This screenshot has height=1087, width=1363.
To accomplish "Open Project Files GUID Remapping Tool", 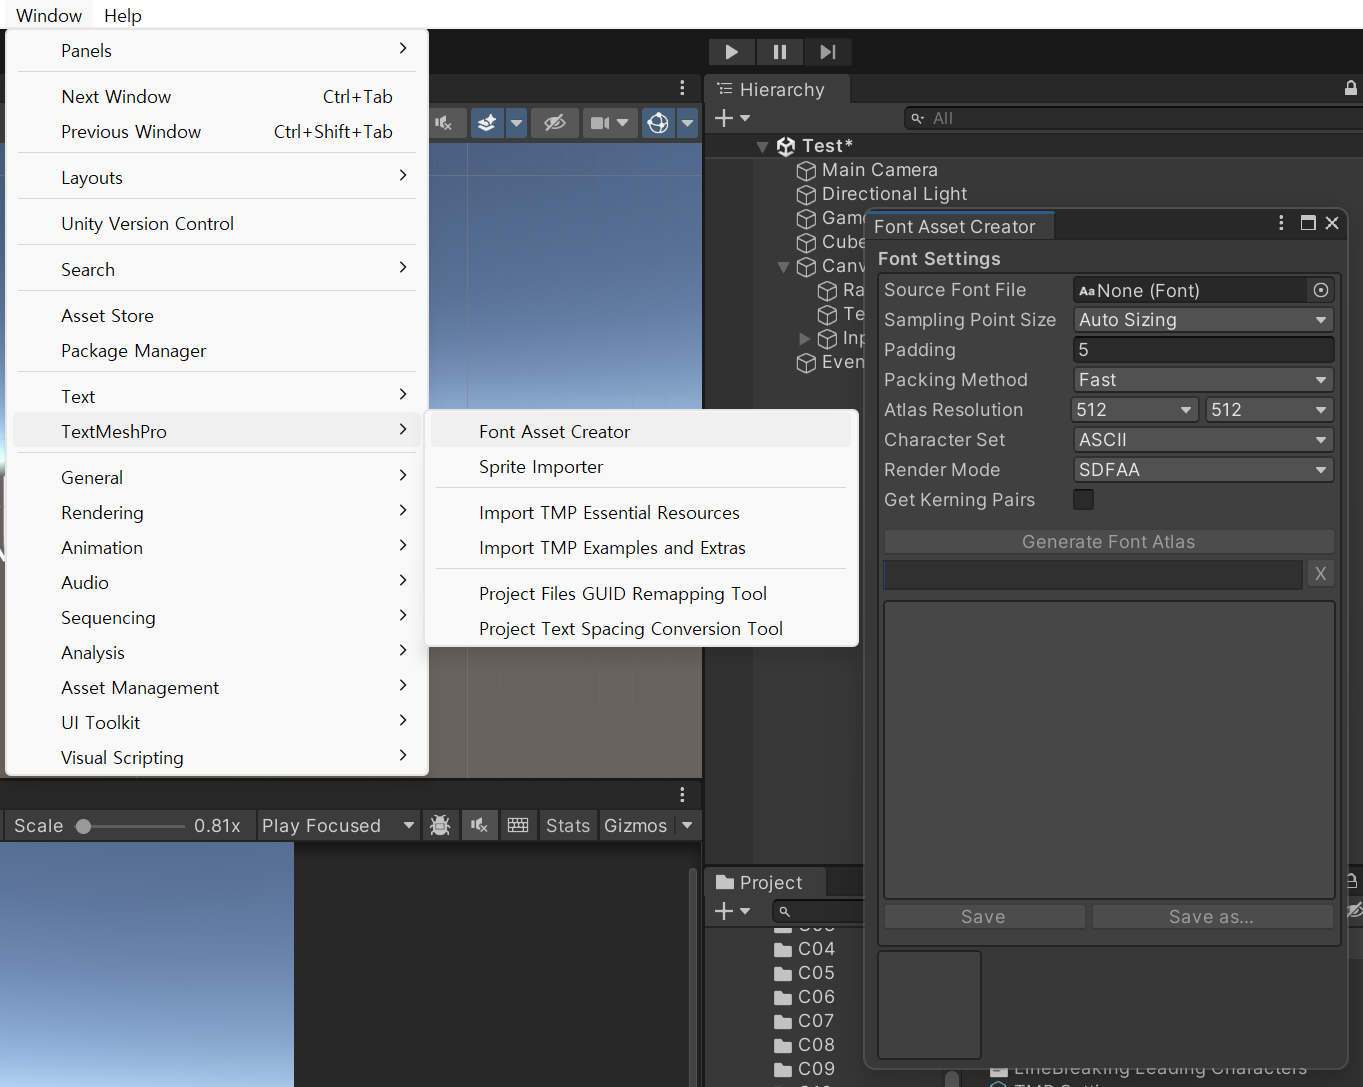I will (642, 594).
